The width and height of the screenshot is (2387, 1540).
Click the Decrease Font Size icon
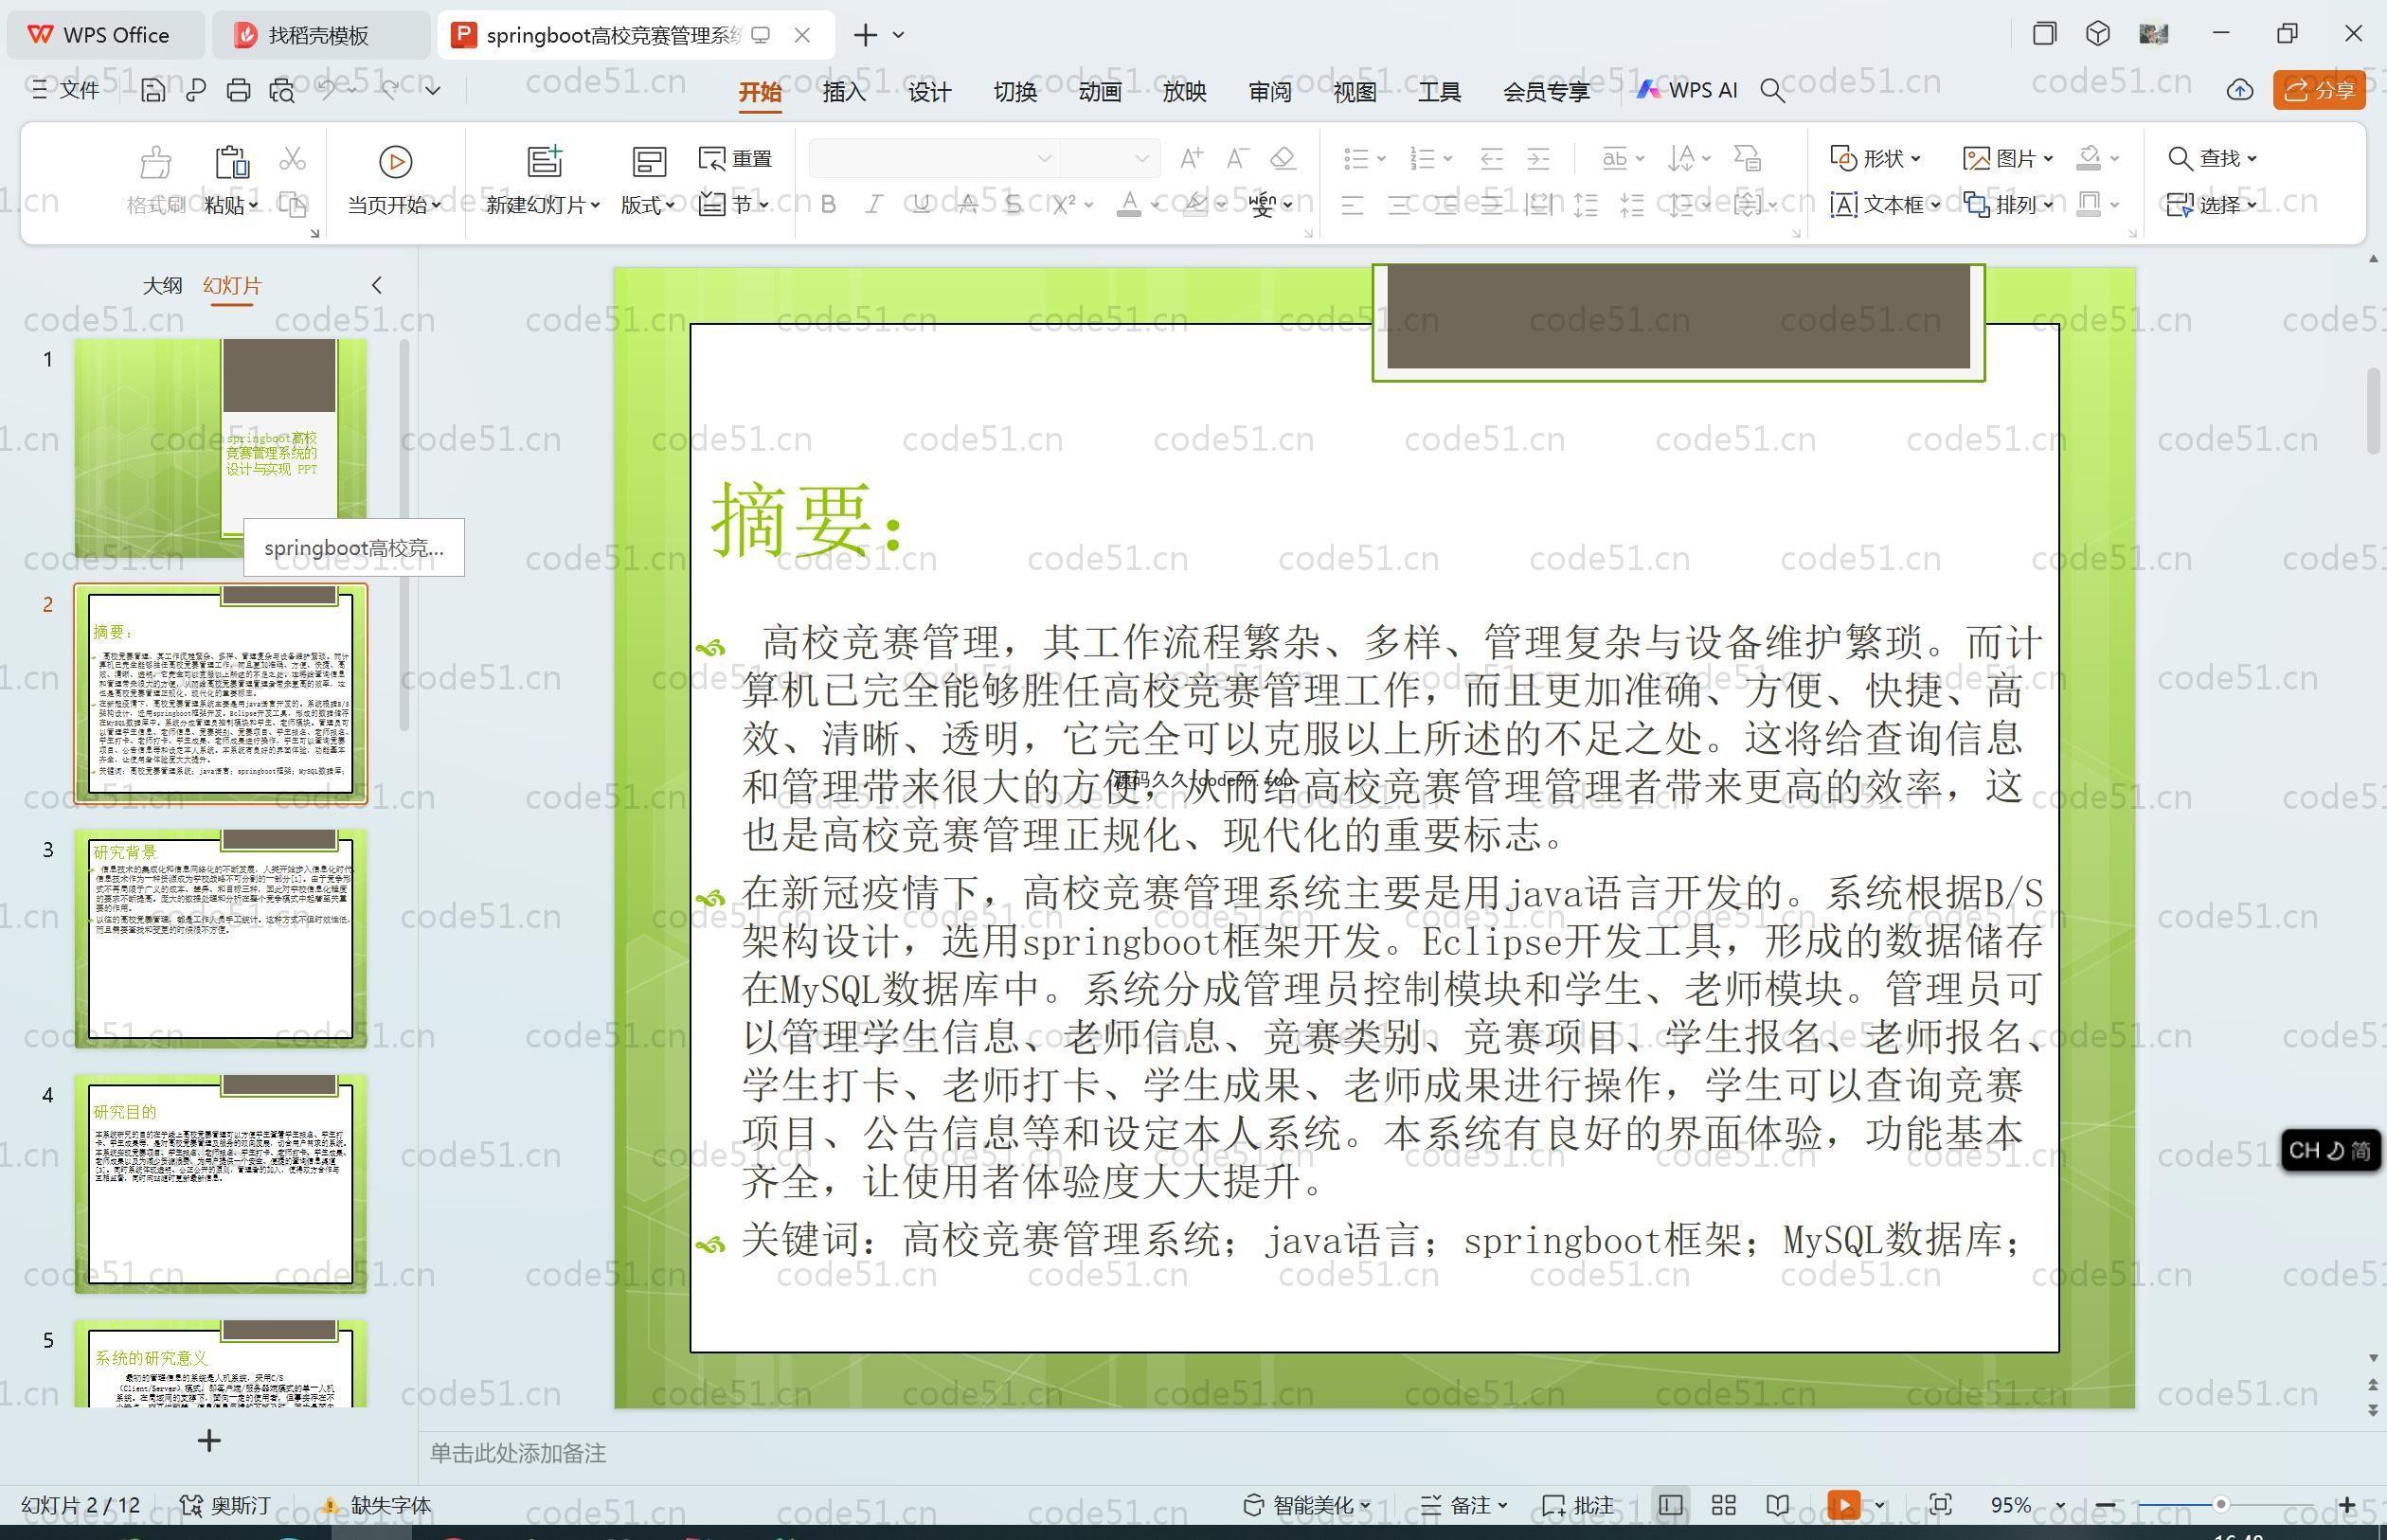[x=1237, y=158]
